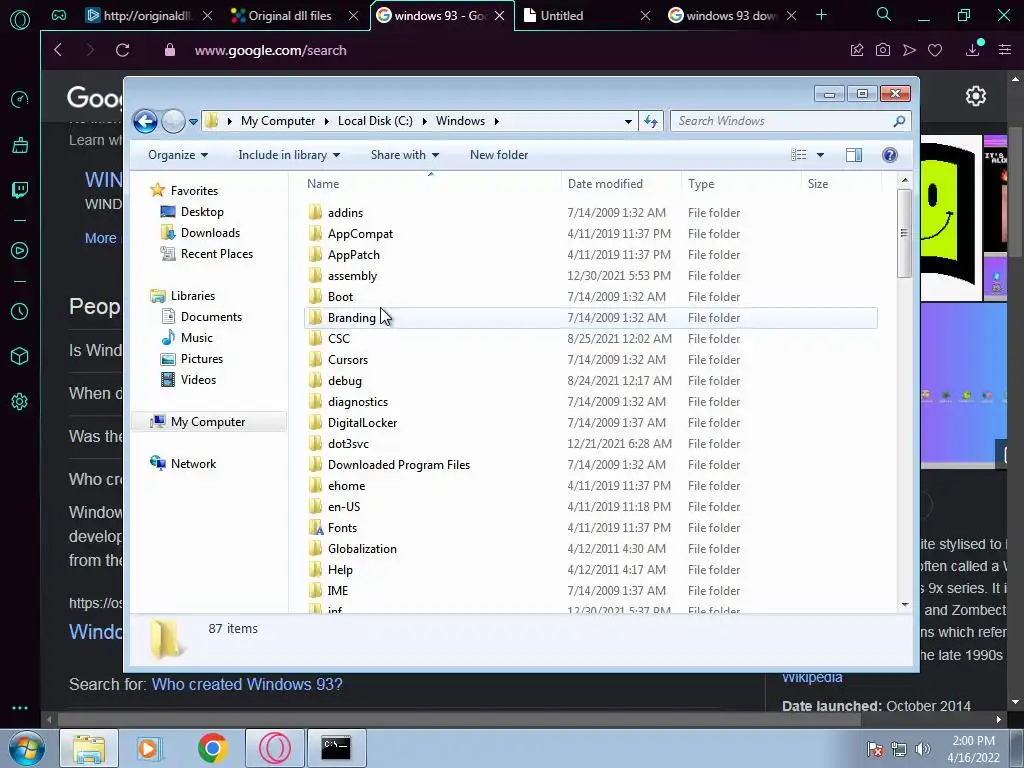Viewport: 1024px width, 768px height.
Task: Open Chrome from the taskbar
Action: 212,748
